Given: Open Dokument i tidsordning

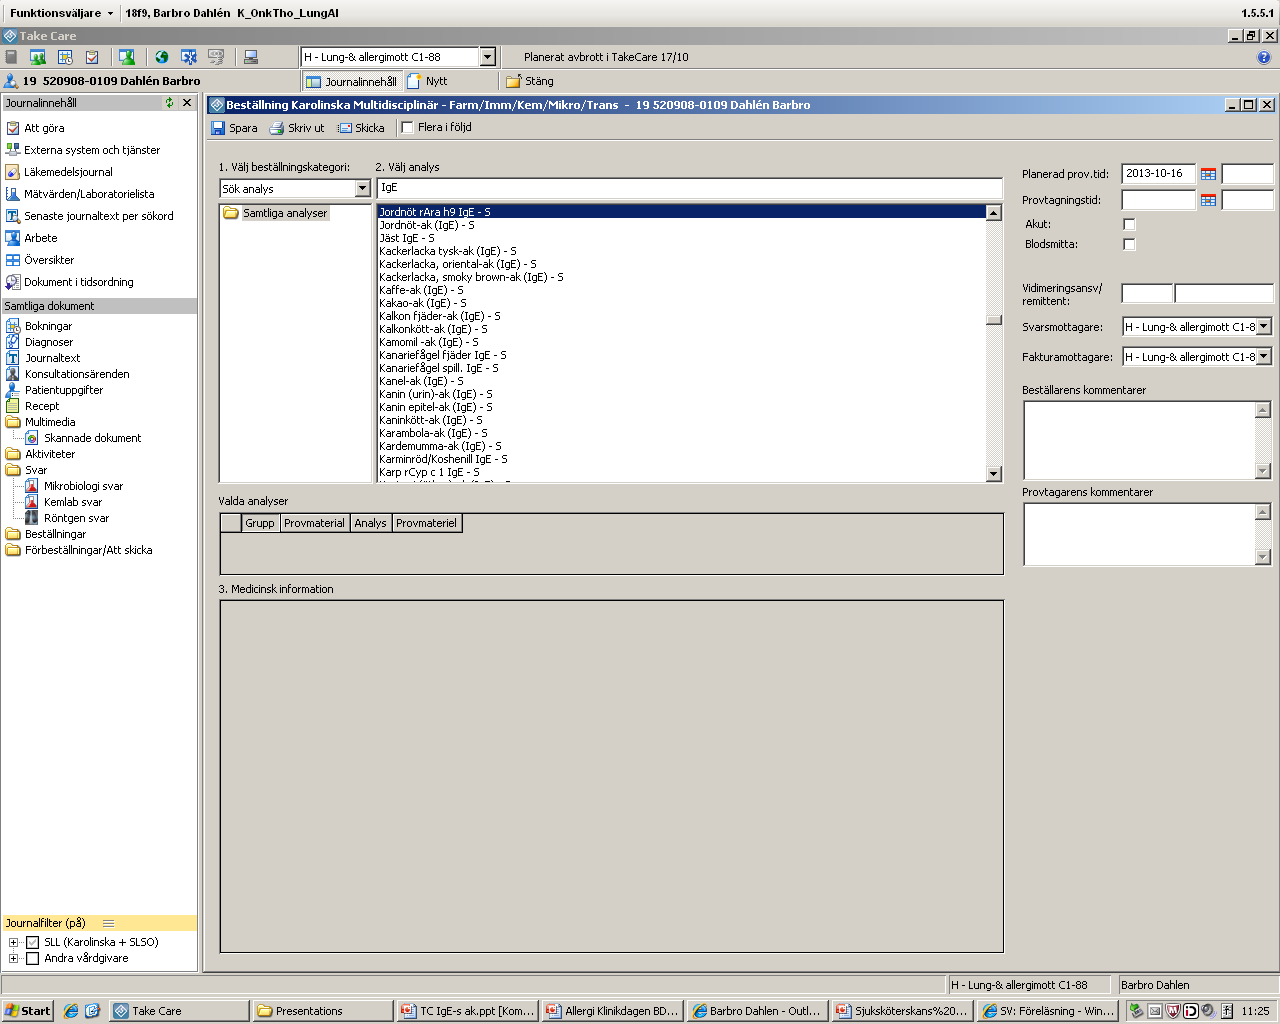Looking at the screenshot, I should pyautogui.click(x=79, y=282).
